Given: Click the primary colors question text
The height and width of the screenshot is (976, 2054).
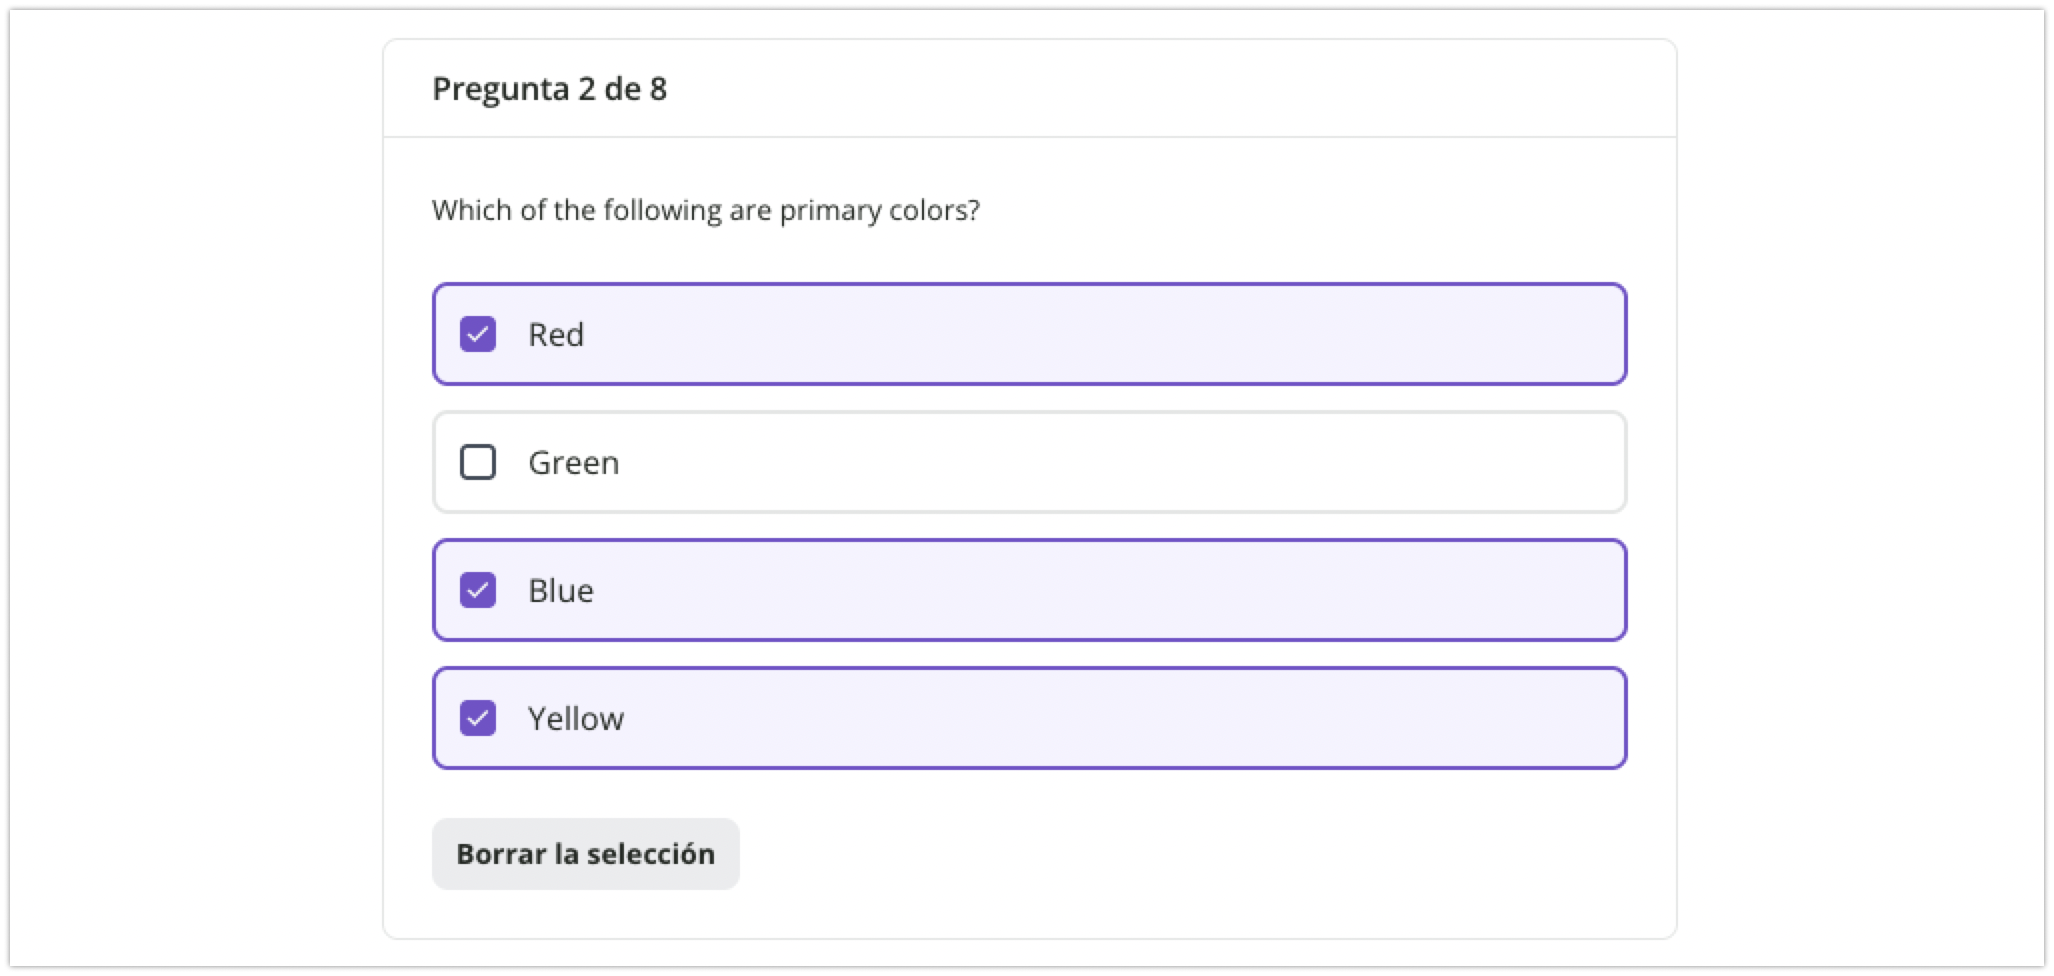Looking at the screenshot, I should [705, 210].
